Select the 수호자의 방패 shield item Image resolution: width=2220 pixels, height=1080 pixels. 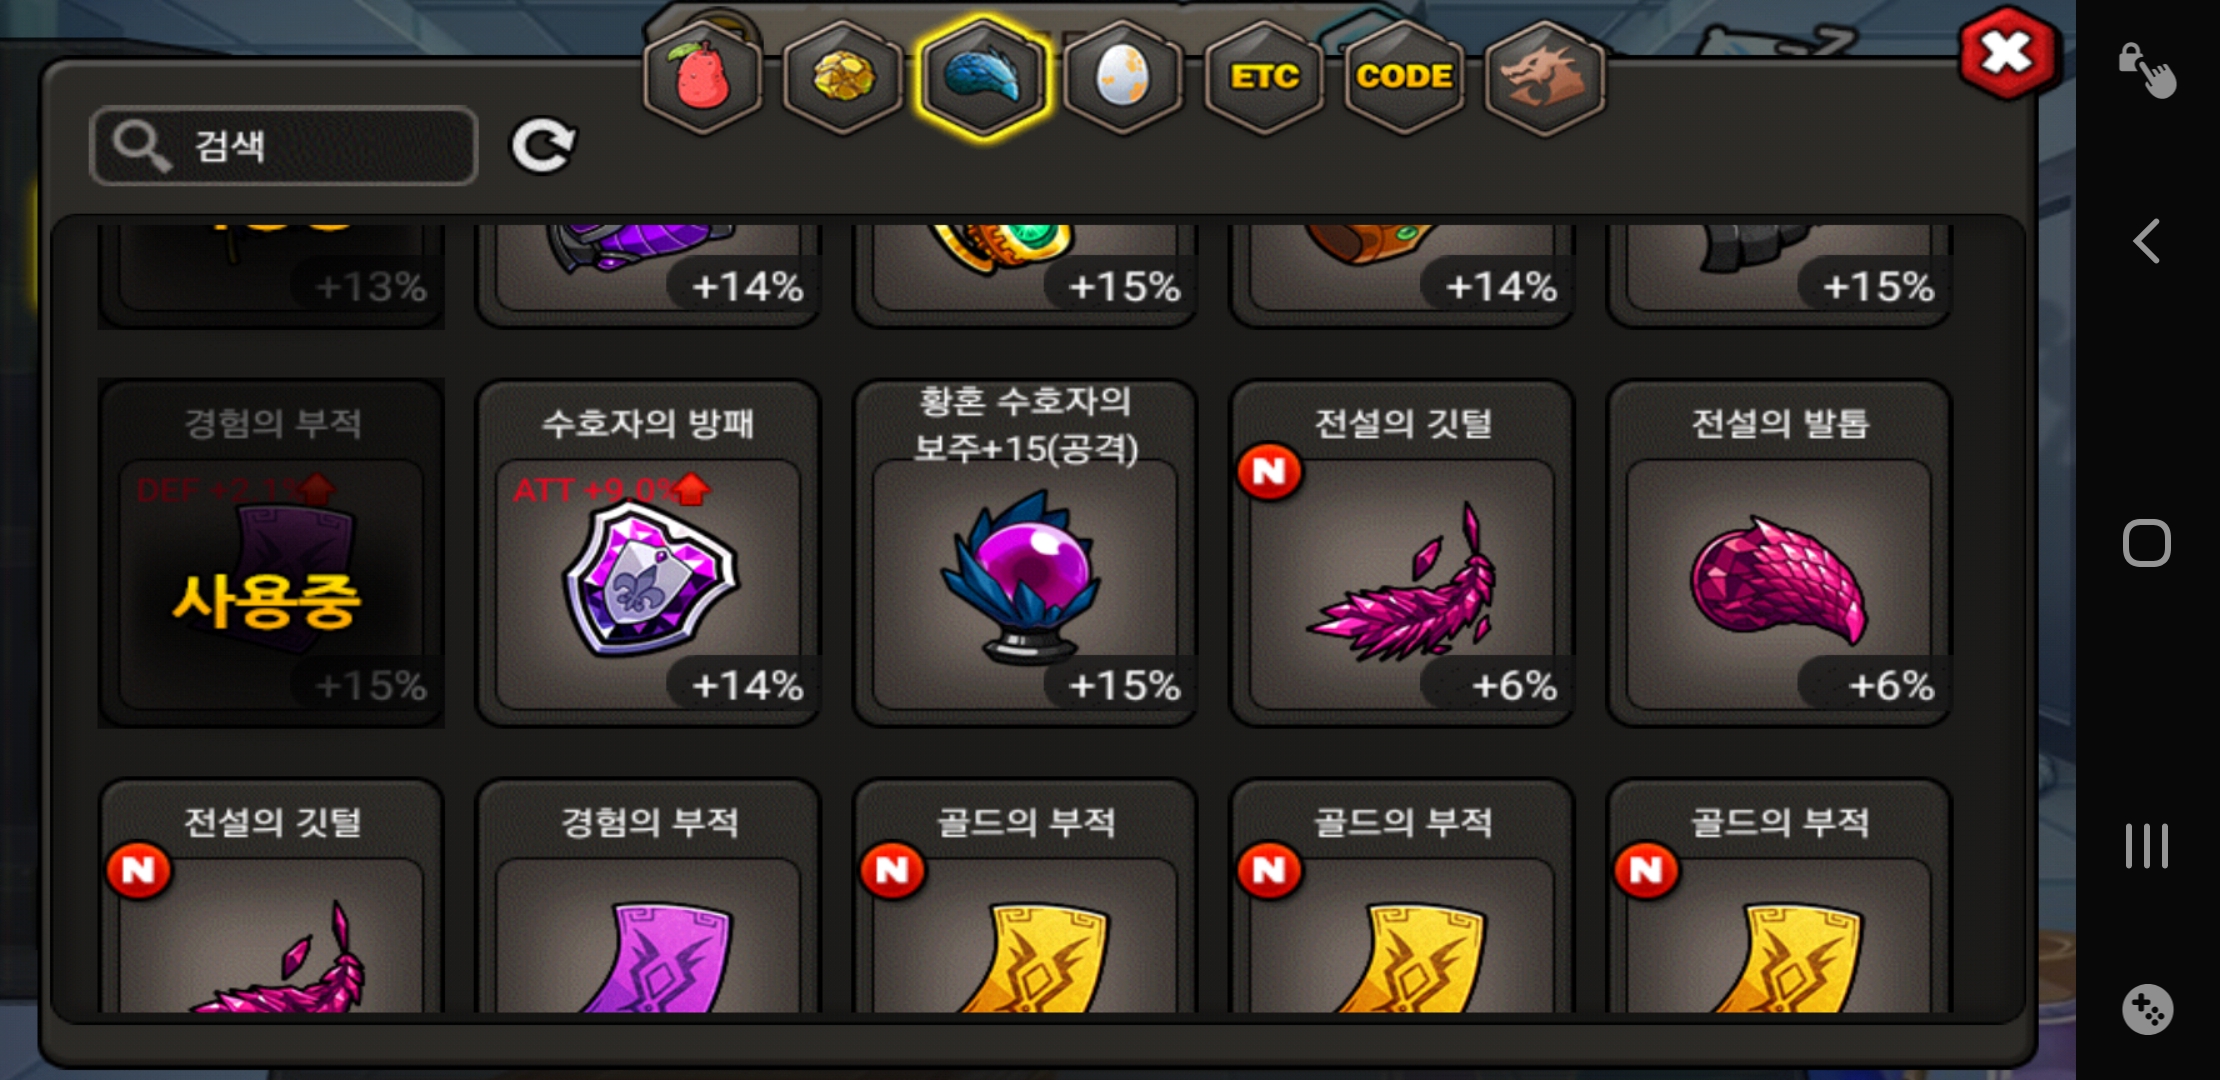click(x=648, y=553)
